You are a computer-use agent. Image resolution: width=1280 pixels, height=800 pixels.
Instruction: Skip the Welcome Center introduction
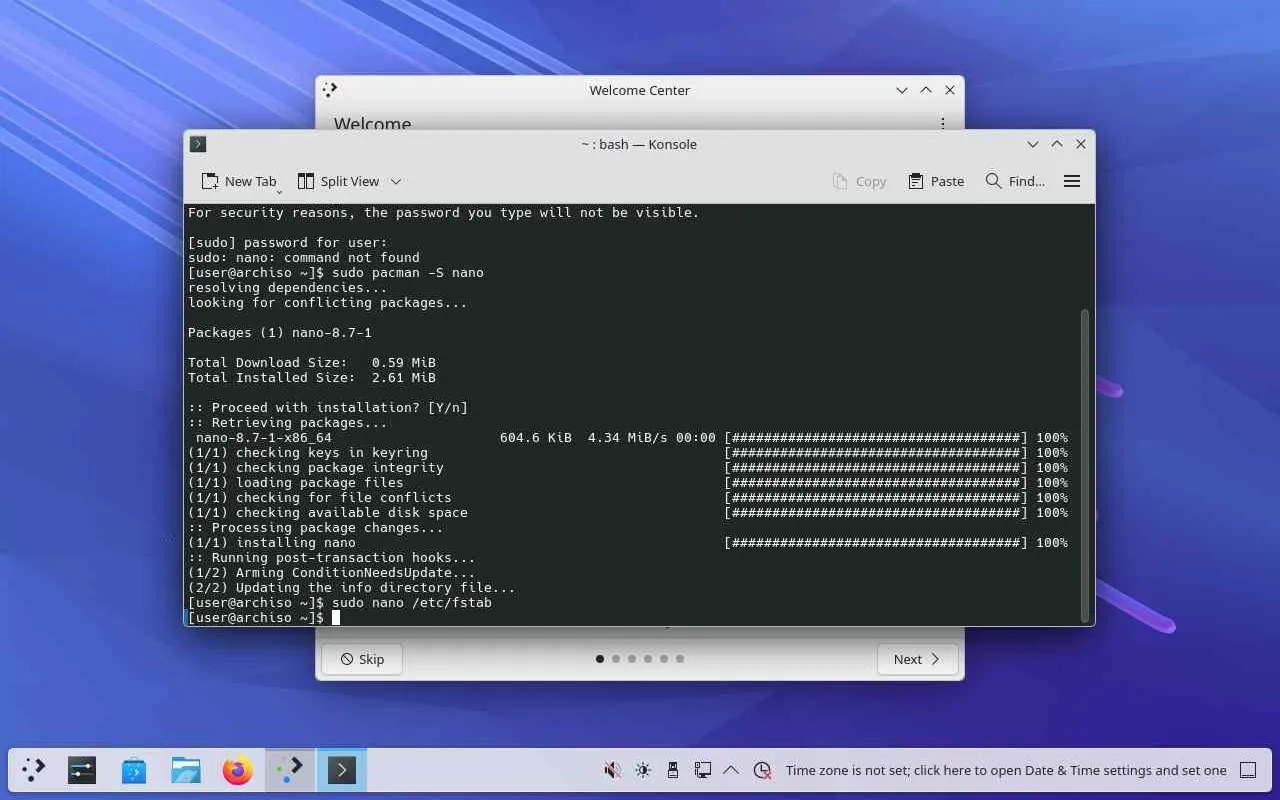click(x=362, y=659)
